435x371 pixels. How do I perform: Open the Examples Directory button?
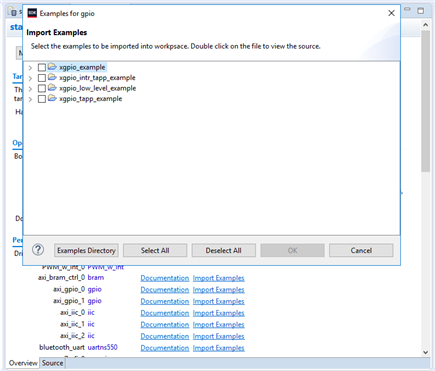click(x=86, y=250)
